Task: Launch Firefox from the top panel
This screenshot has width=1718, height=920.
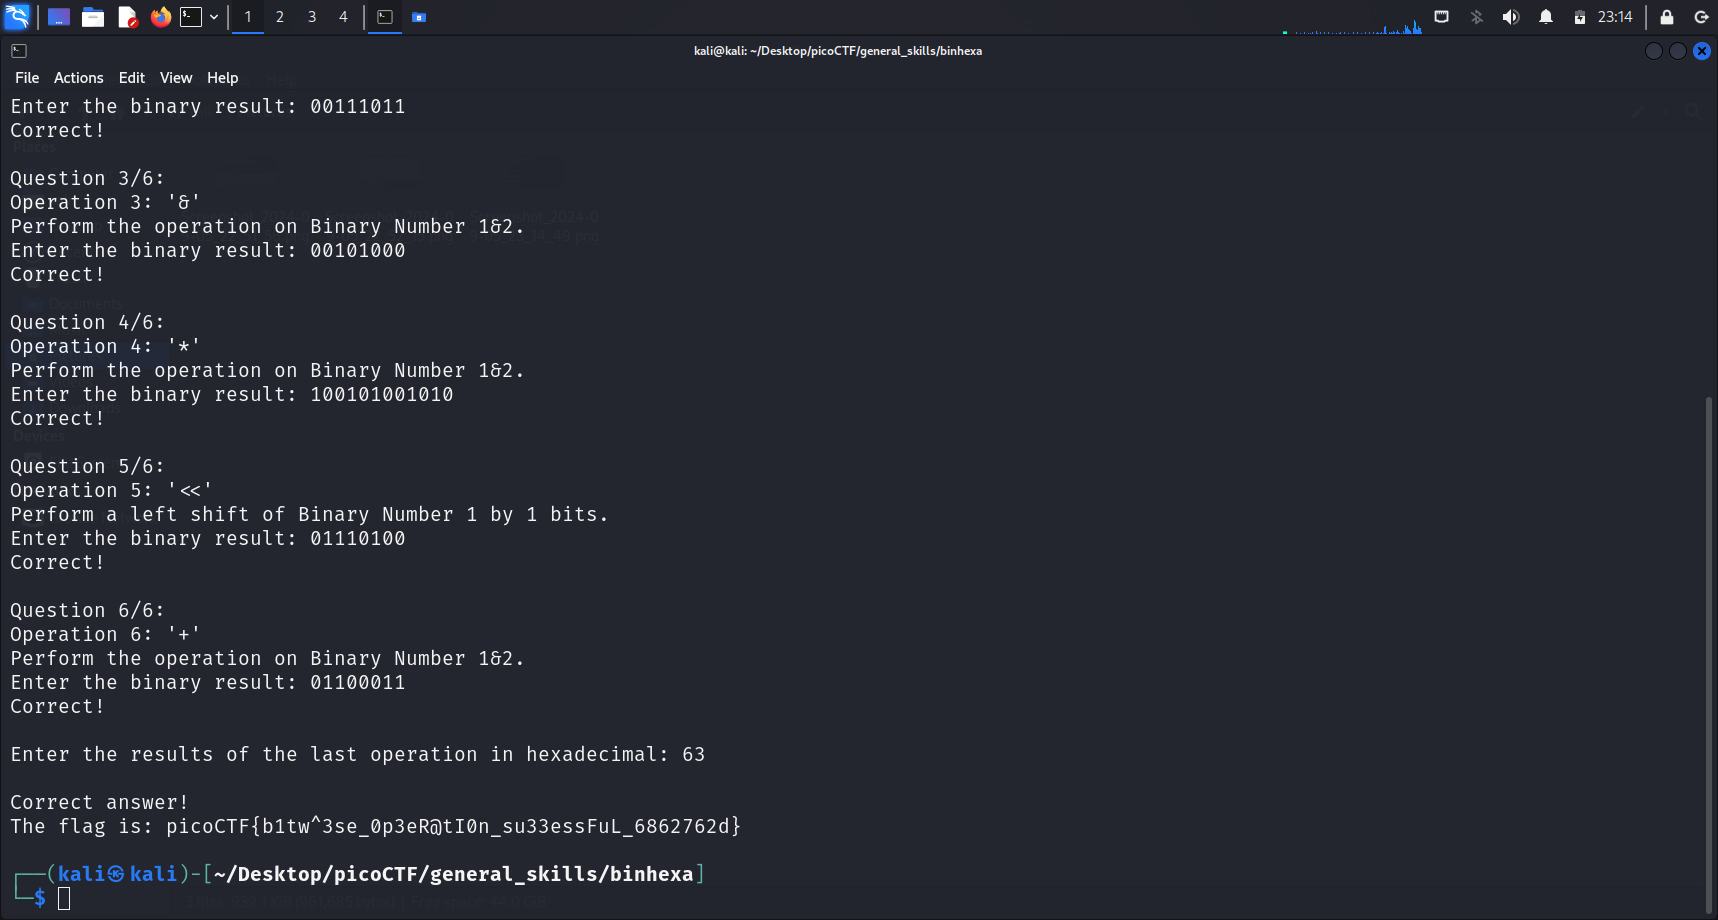Action: click(160, 17)
